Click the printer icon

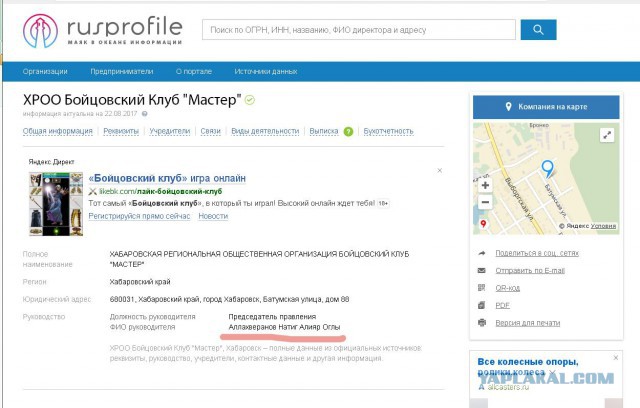tap(482, 323)
